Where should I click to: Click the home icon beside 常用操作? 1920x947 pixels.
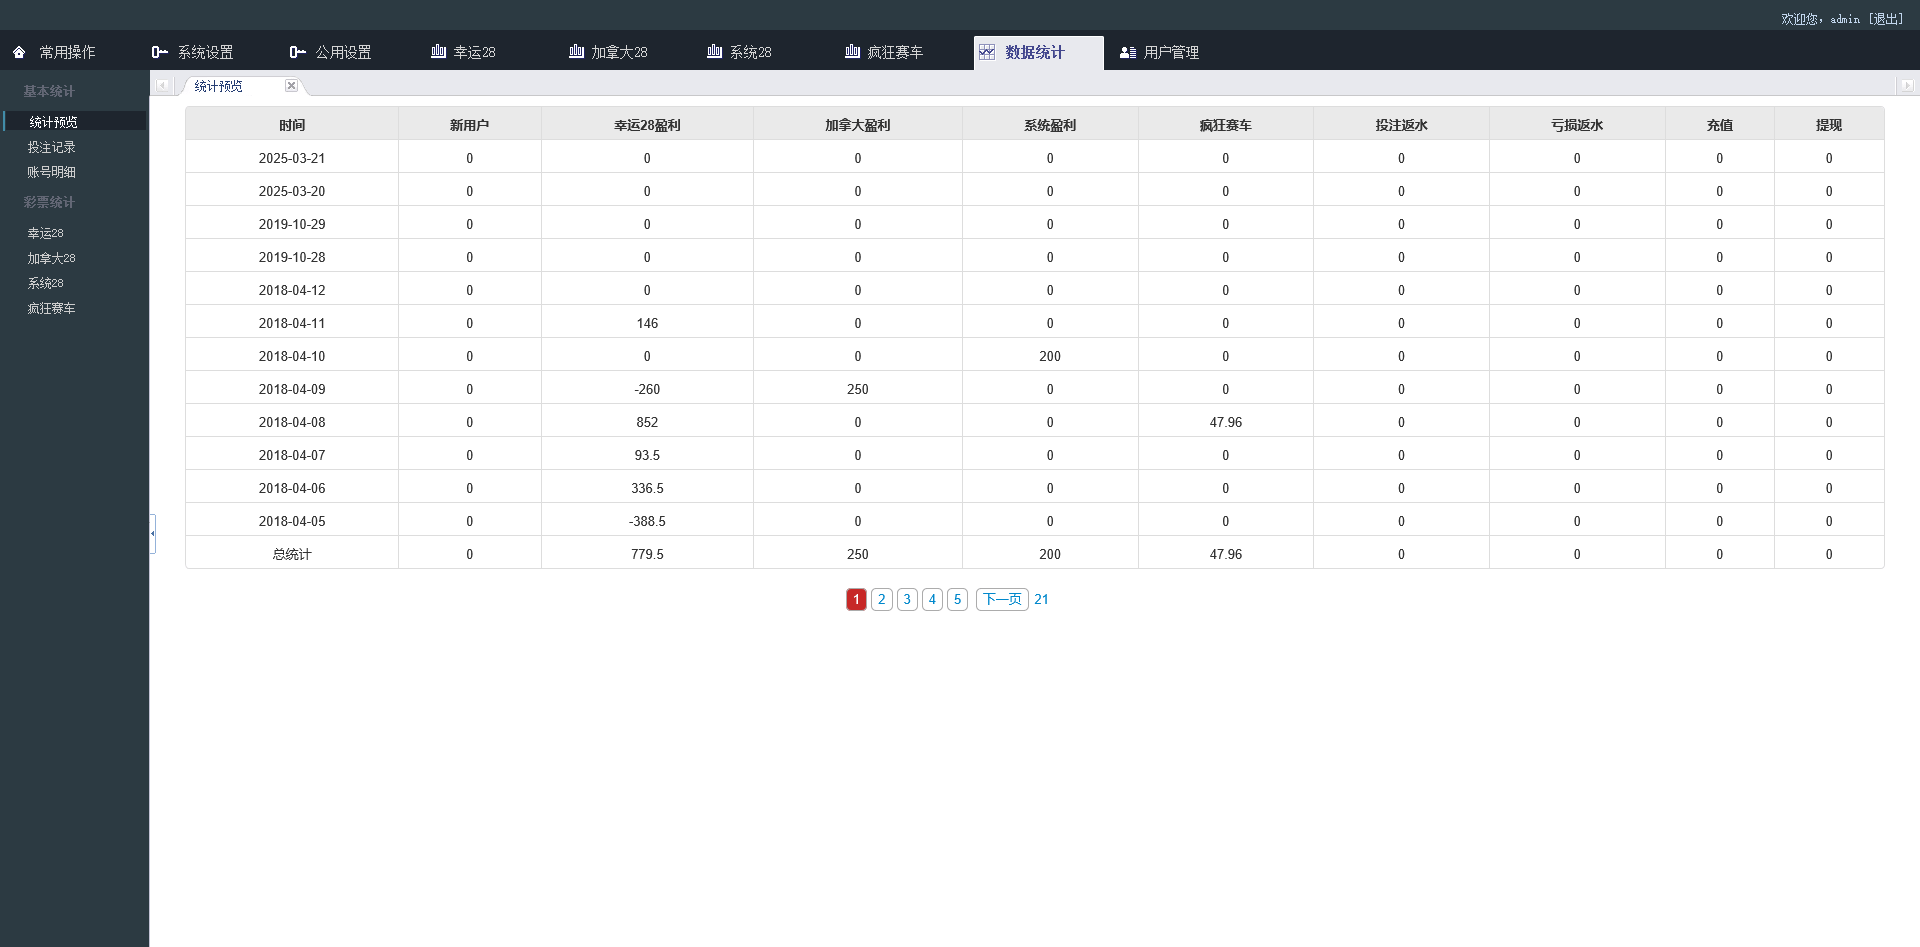[18, 51]
